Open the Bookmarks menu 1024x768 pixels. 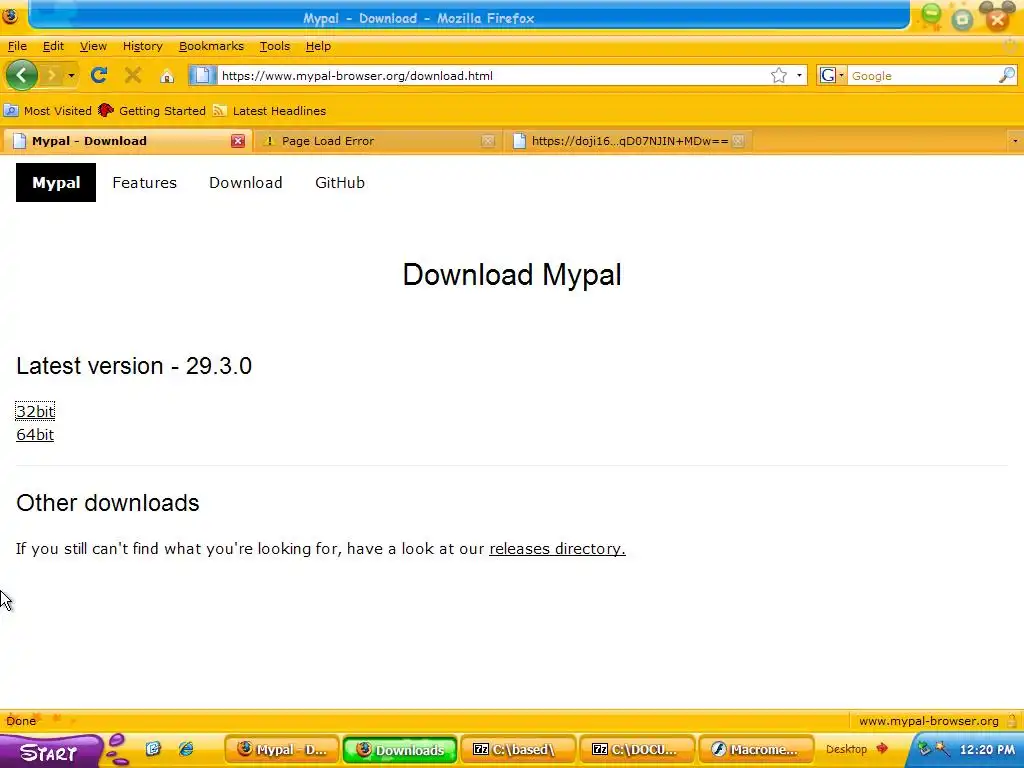[x=211, y=46]
